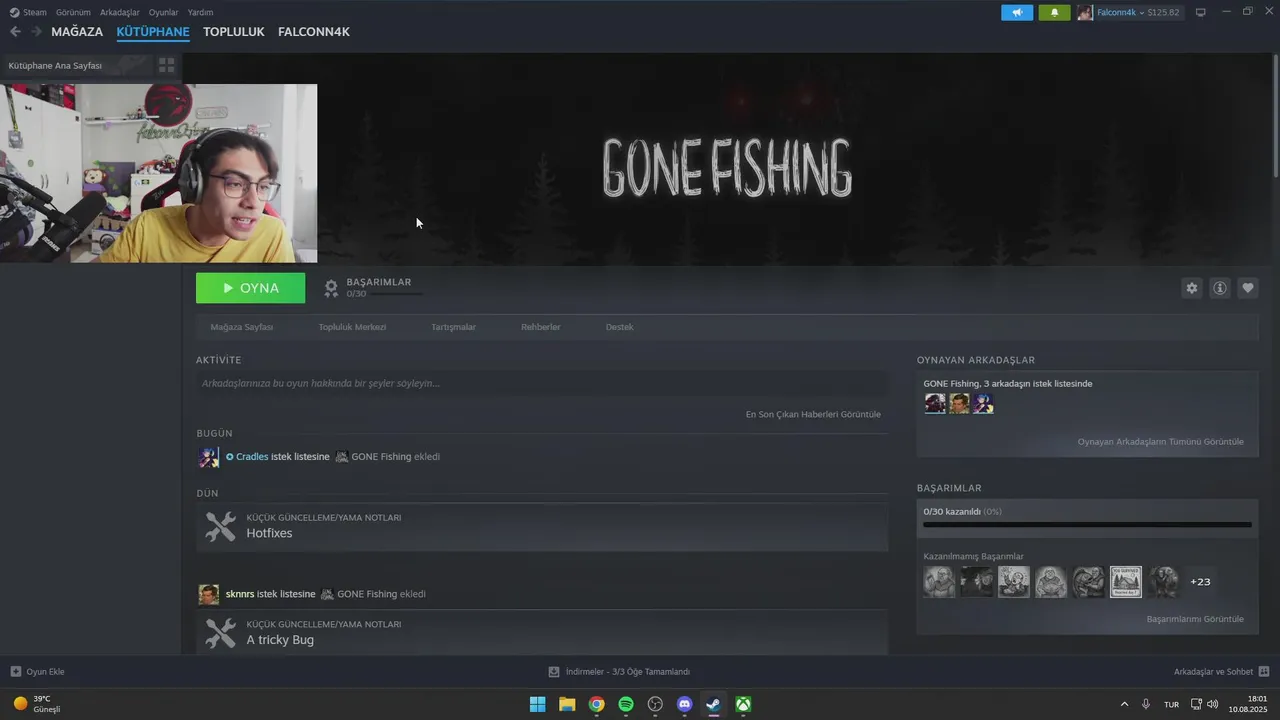
Task: Go to MAĞAZA tab
Action: (77, 32)
